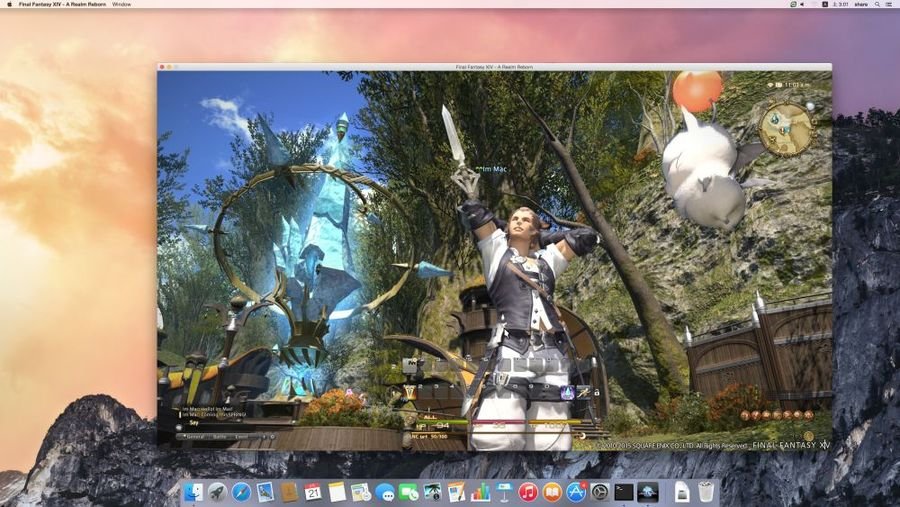900x507 pixels.
Task: Click the share user name in menu bar
Action: pyautogui.click(x=860, y=5)
